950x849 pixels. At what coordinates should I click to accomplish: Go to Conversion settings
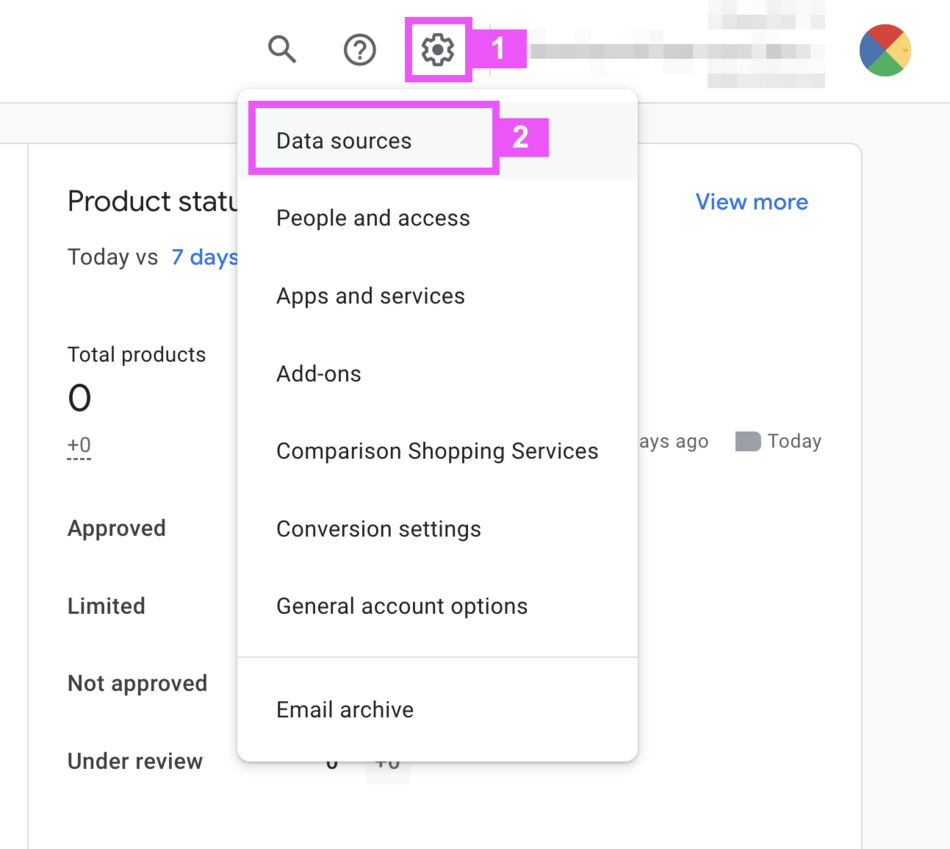point(378,529)
